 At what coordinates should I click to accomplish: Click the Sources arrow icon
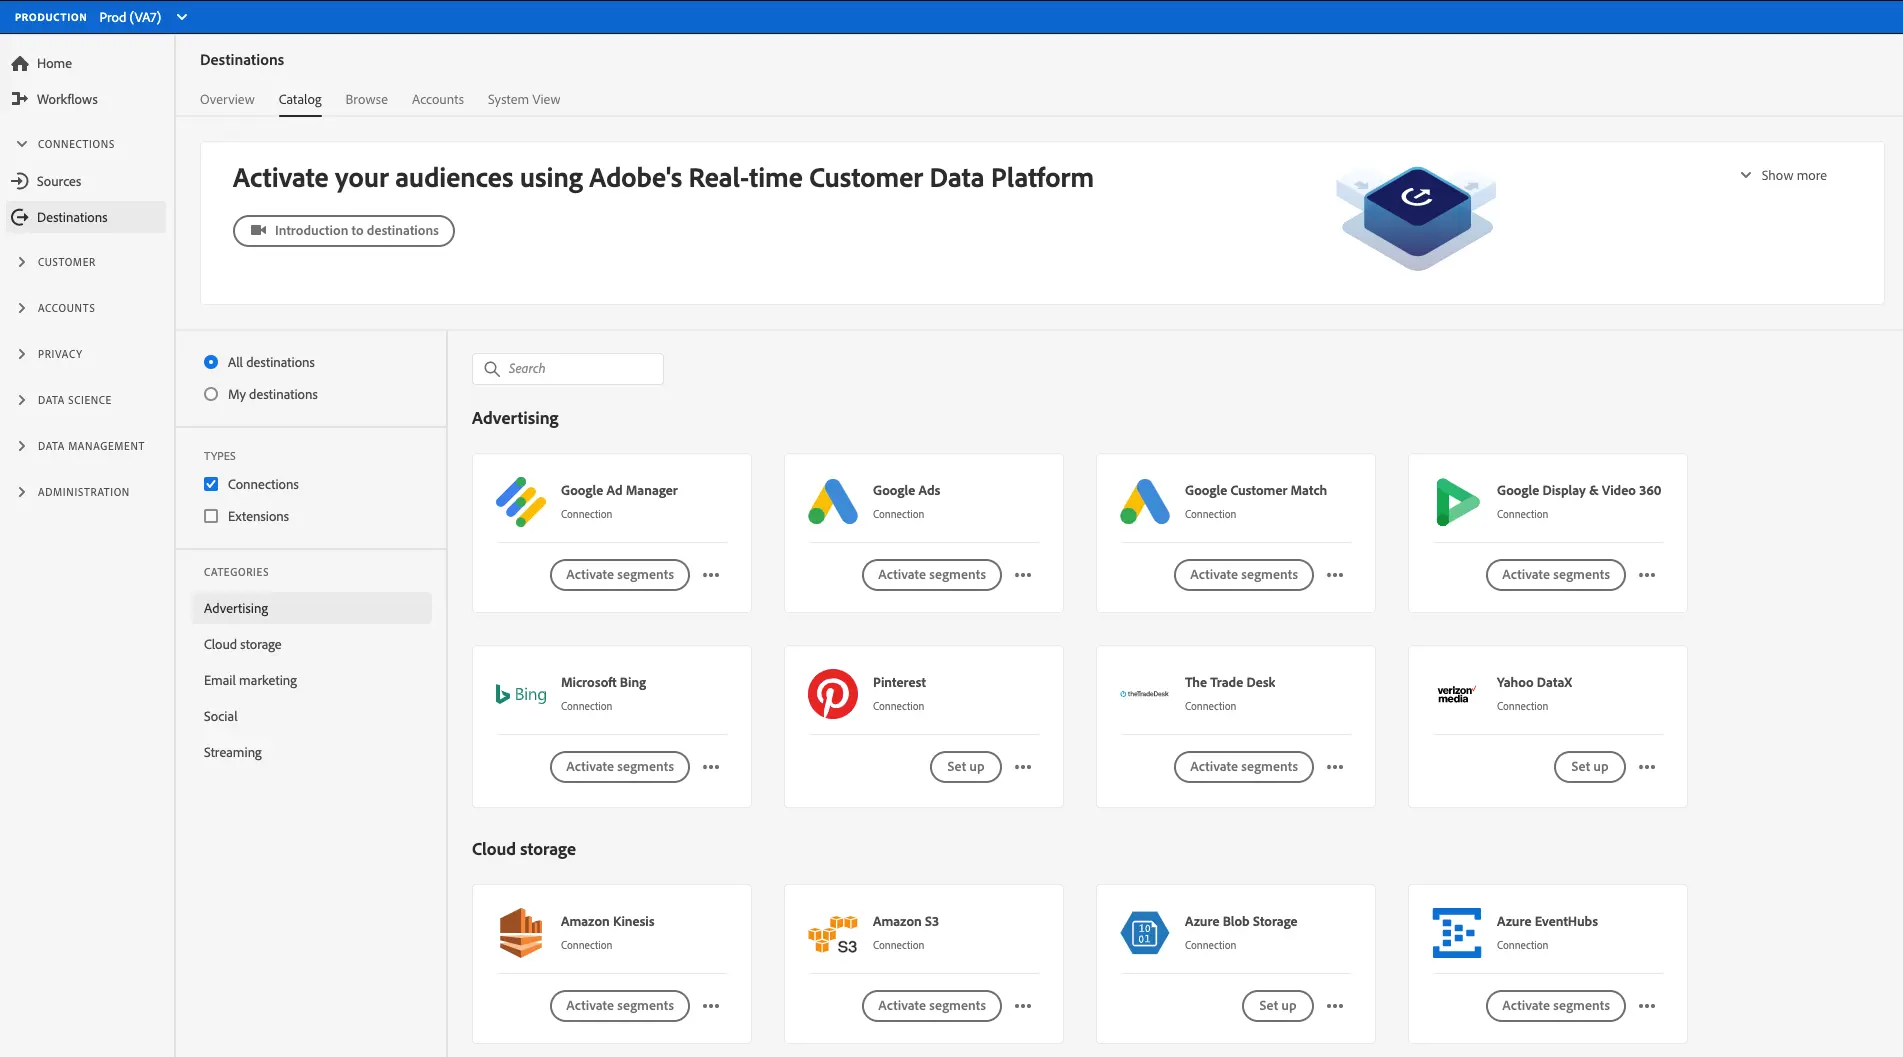pyautogui.click(x=20, y=181)
